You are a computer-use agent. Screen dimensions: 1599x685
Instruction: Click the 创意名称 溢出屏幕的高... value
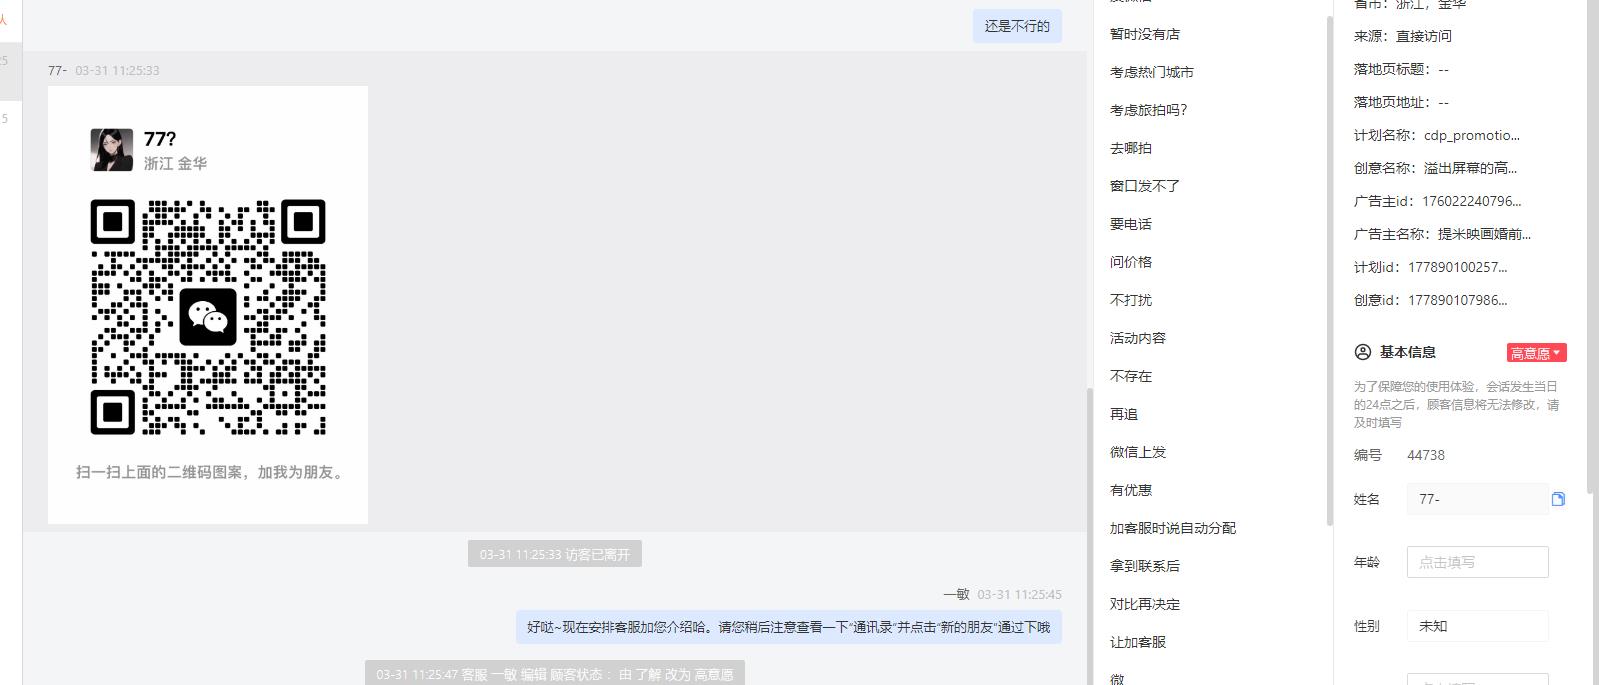1470,168
